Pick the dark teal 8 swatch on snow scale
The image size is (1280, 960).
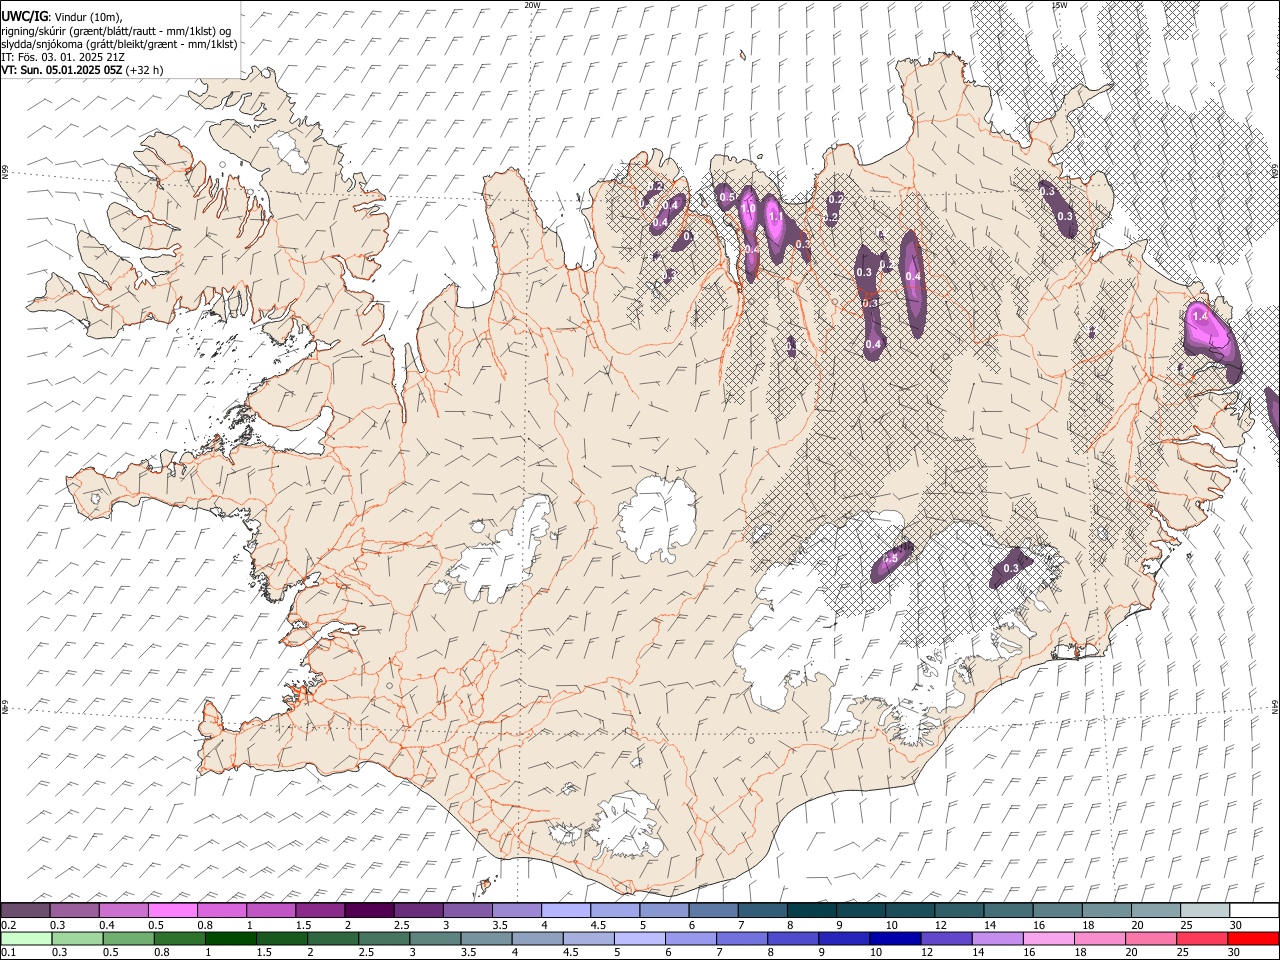coord(812,910)
